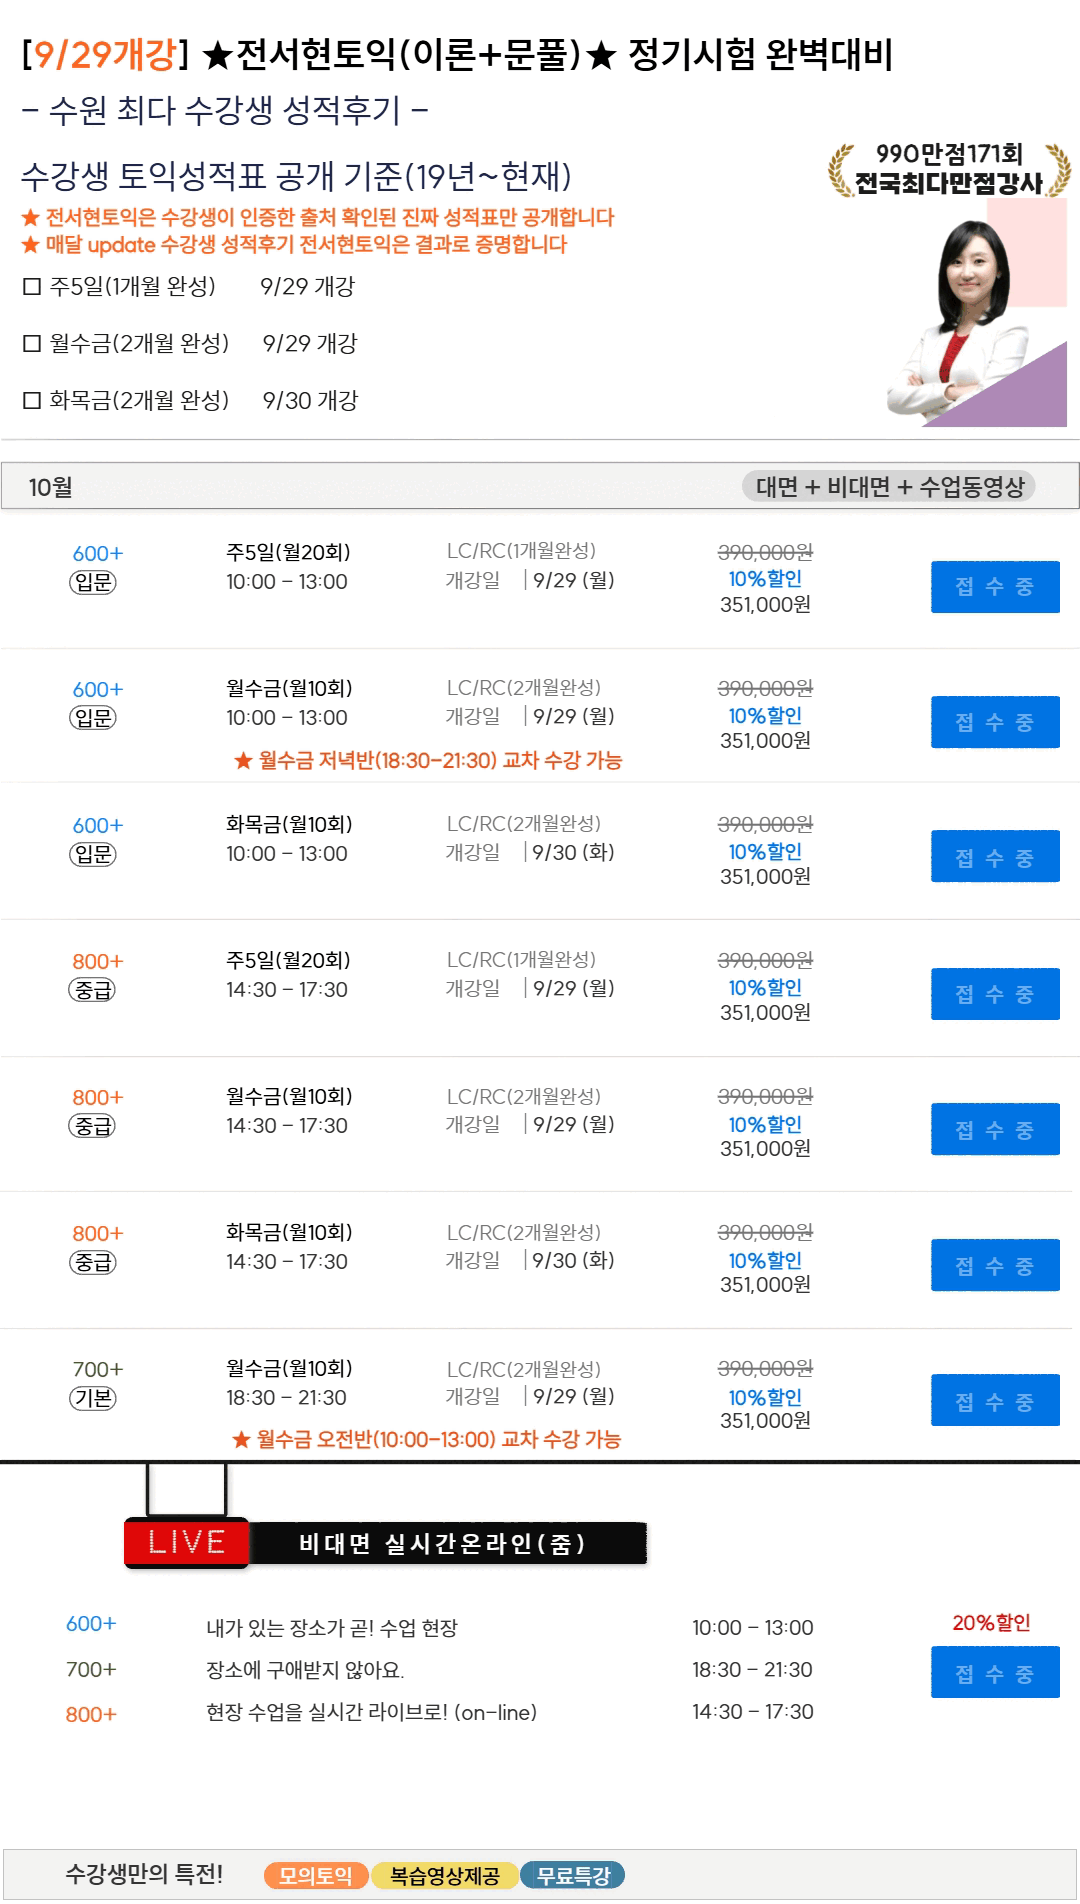Click 접수중 button for 800+ 월수금 class

(x=994, y=1130)
